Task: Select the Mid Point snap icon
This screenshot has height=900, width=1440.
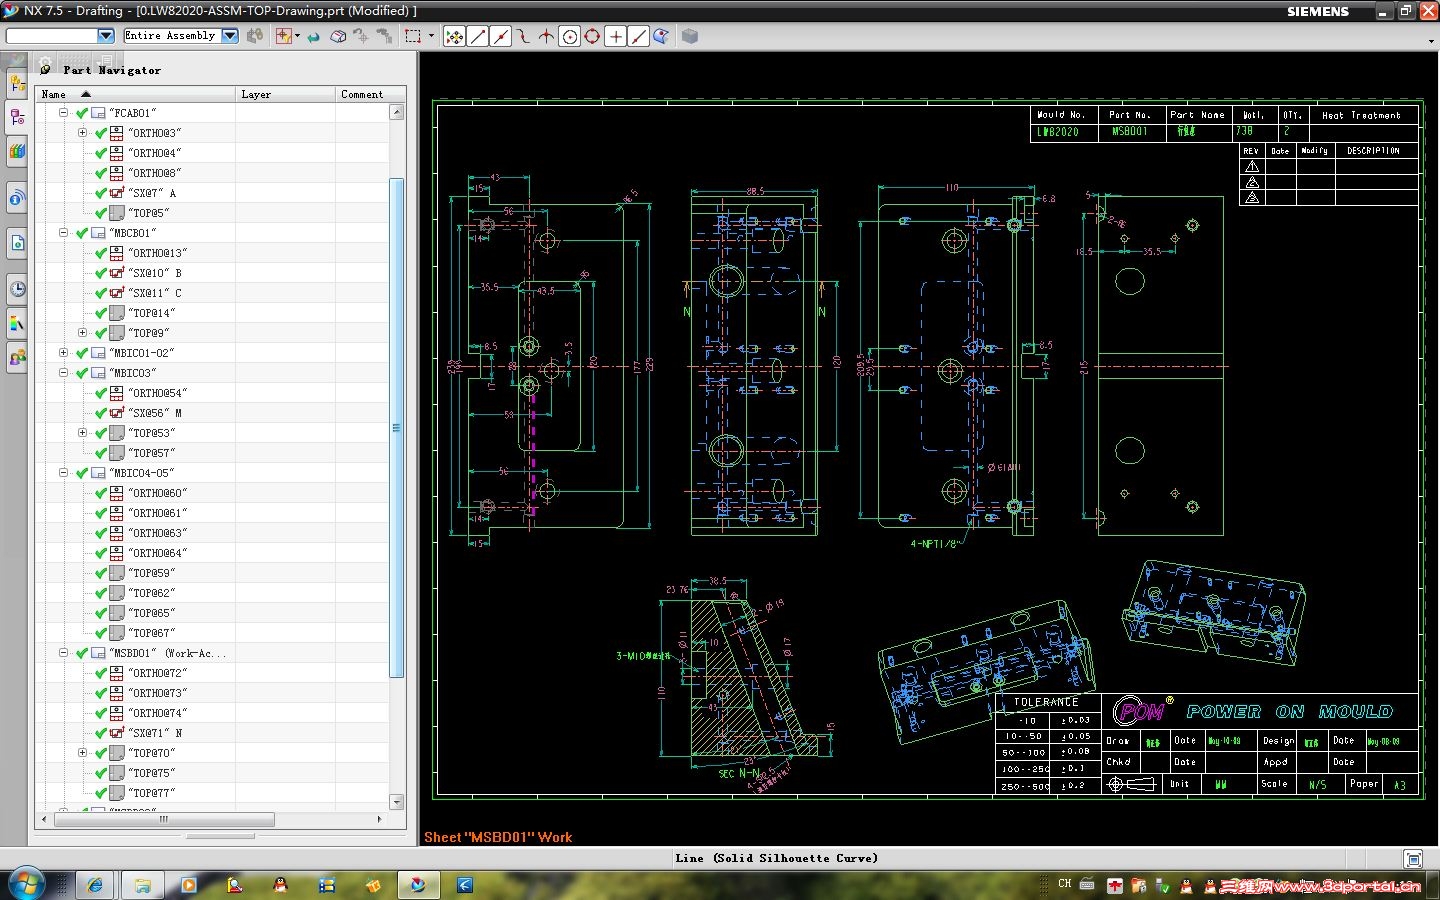Action: [x=501, y=37]
